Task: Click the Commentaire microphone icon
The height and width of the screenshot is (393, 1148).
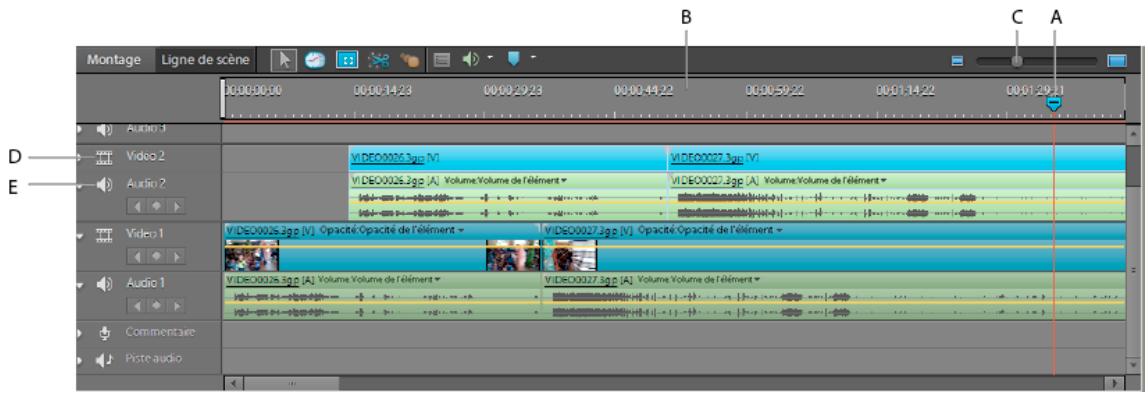Action: [x=105, y=333]
